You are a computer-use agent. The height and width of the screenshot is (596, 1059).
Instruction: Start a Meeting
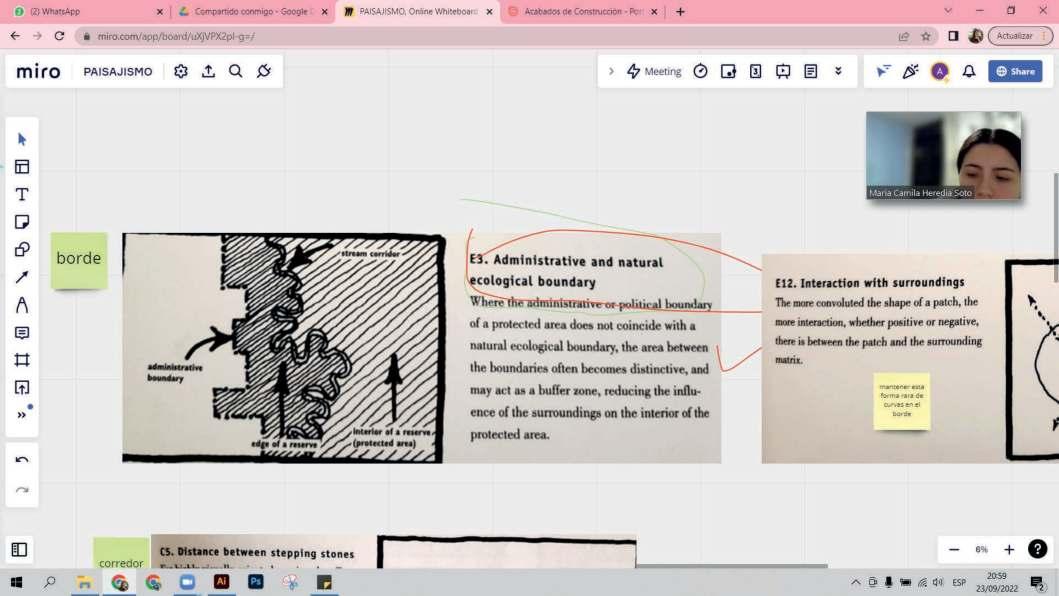click(x=654, y=72)
